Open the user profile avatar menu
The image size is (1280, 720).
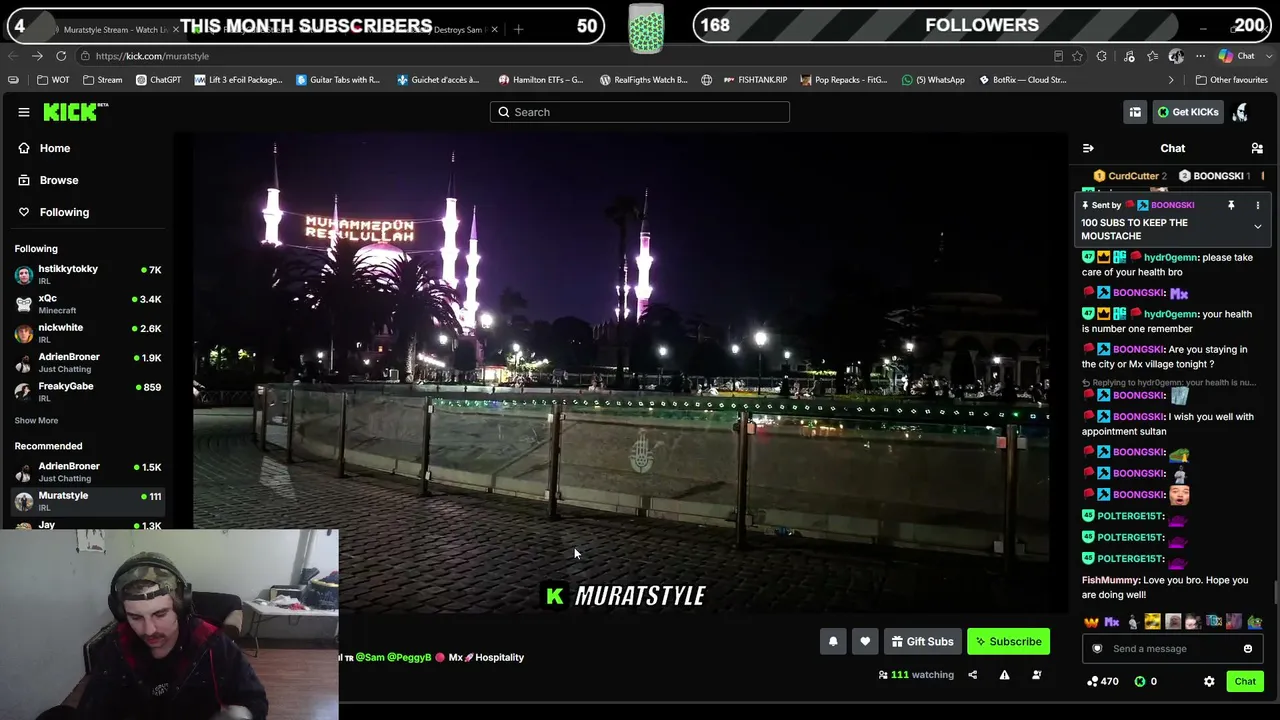click(1241, 112)
